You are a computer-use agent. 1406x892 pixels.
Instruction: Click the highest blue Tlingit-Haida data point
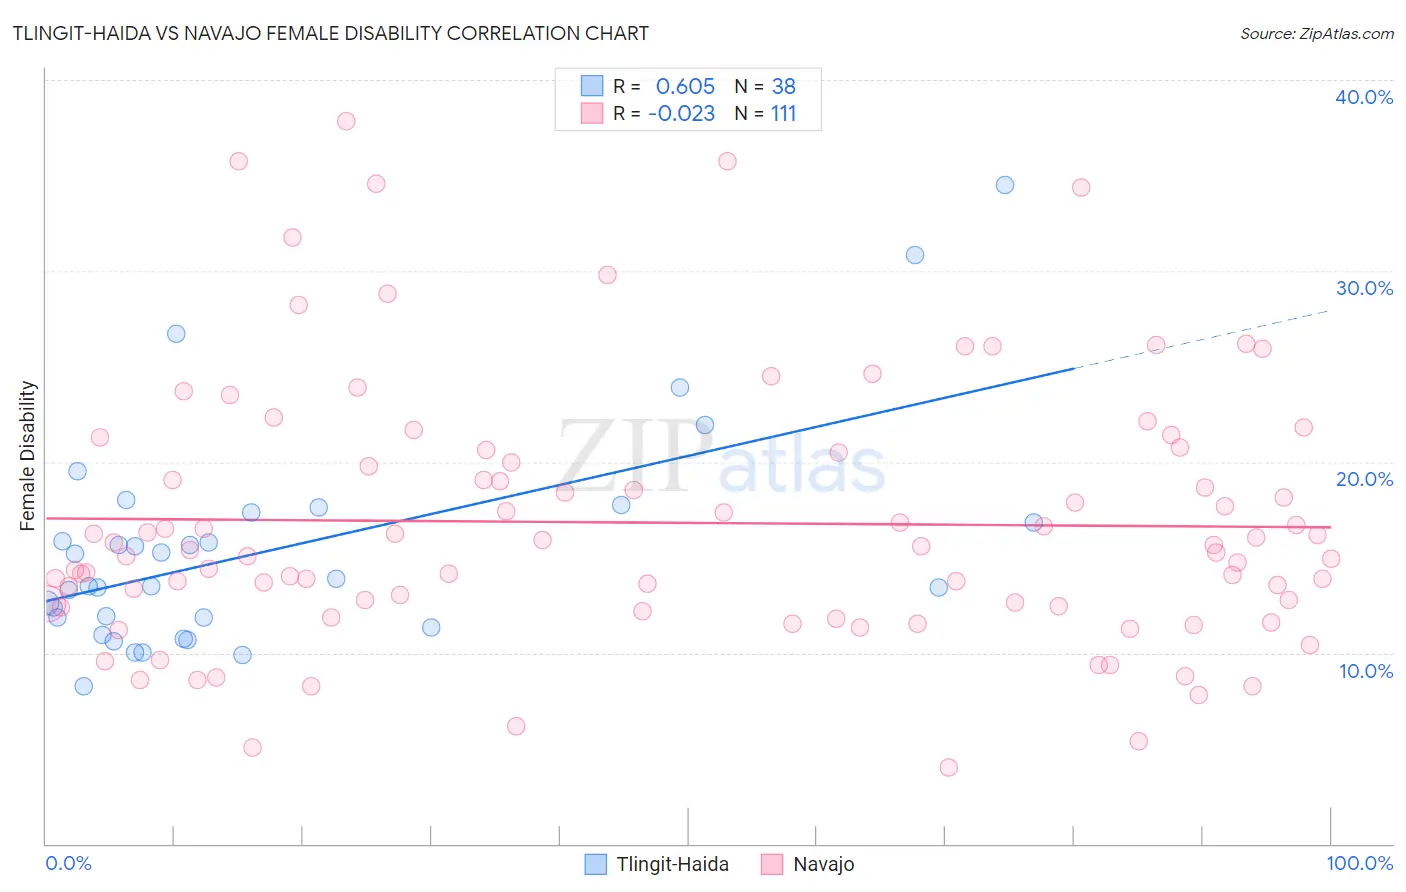(x=1005, y=185)
